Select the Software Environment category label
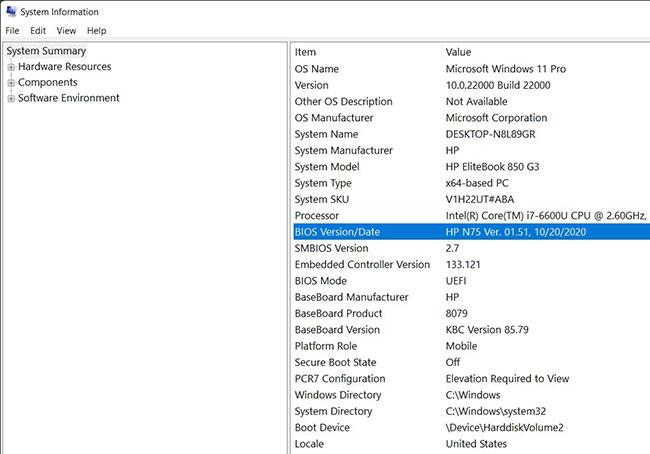 click(68, 99)
